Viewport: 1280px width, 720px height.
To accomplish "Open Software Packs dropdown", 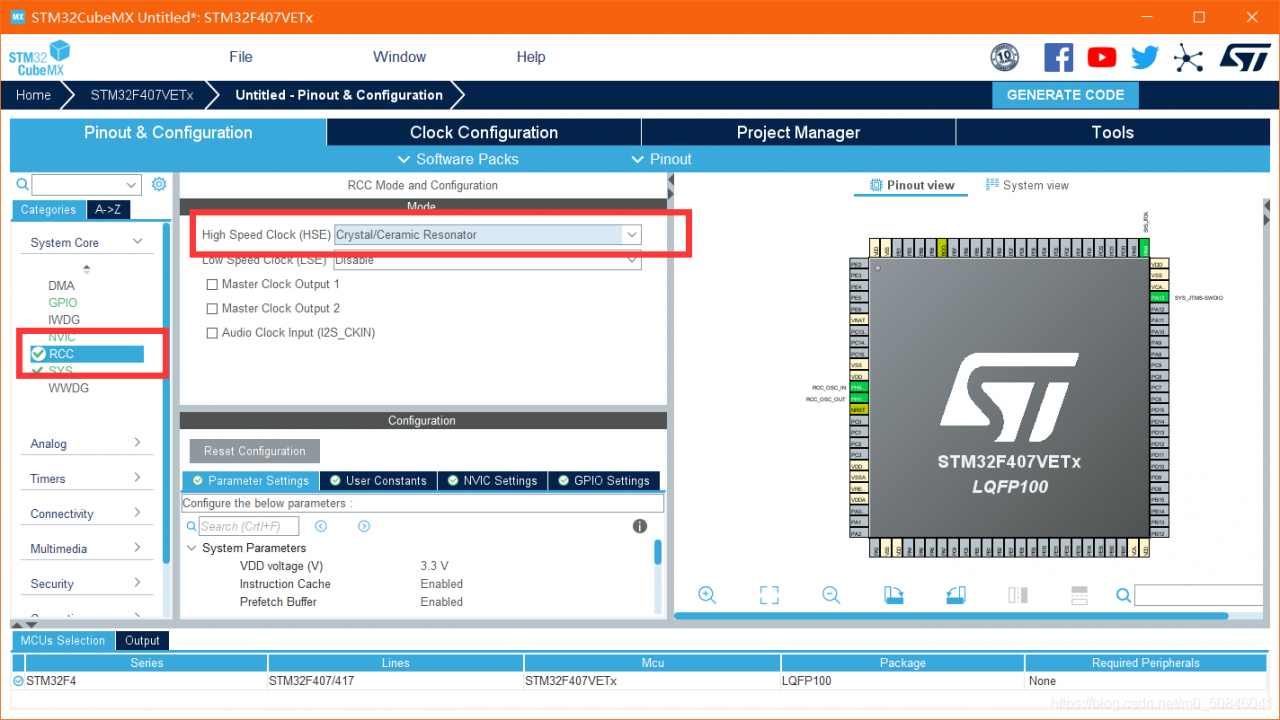I will tap(458, 159).
